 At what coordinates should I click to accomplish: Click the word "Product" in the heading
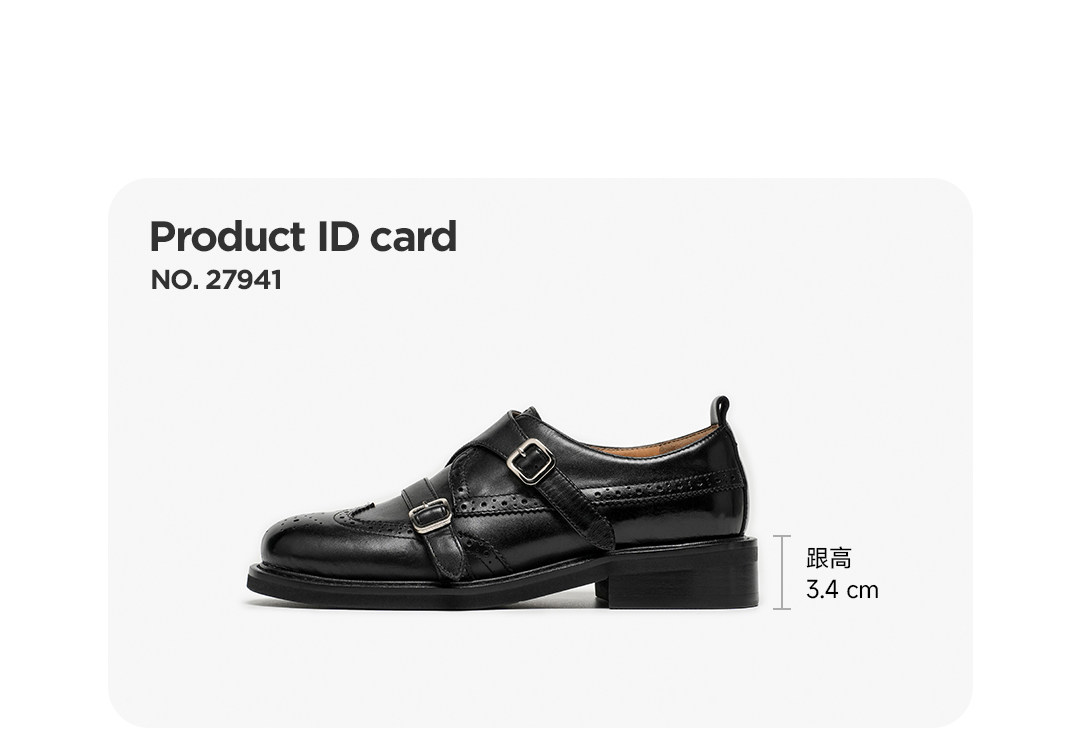pos(227,237)
